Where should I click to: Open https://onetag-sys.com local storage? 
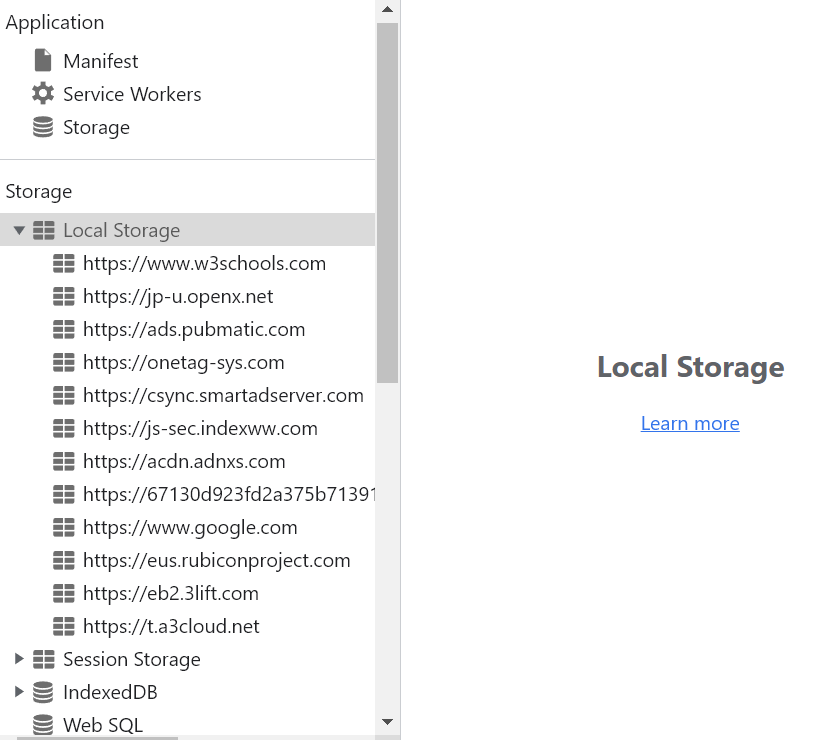click(184, 363)
